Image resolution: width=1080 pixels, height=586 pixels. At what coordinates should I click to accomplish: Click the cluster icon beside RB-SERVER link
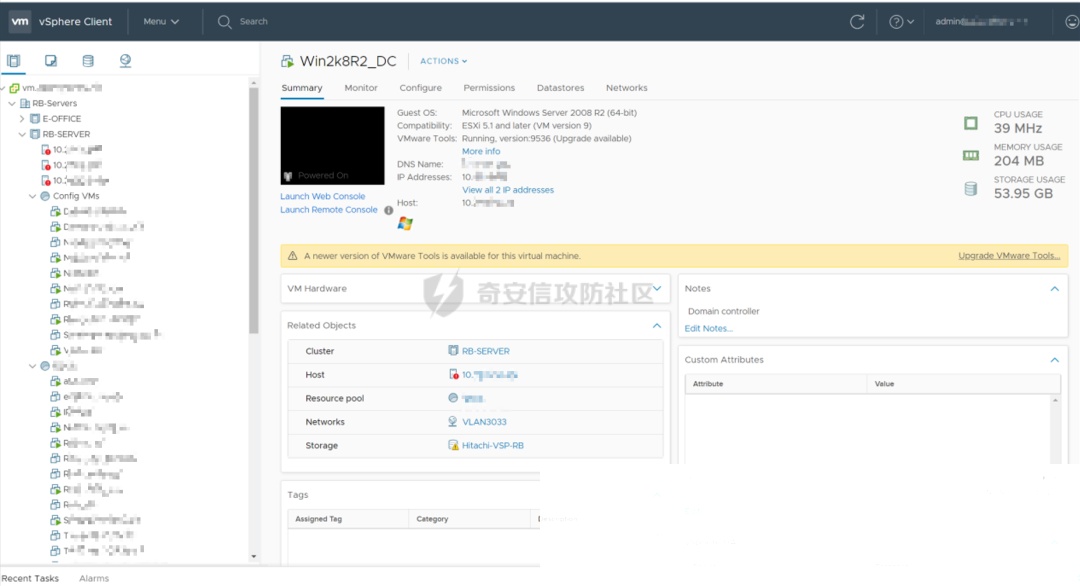tap(453, 350)
